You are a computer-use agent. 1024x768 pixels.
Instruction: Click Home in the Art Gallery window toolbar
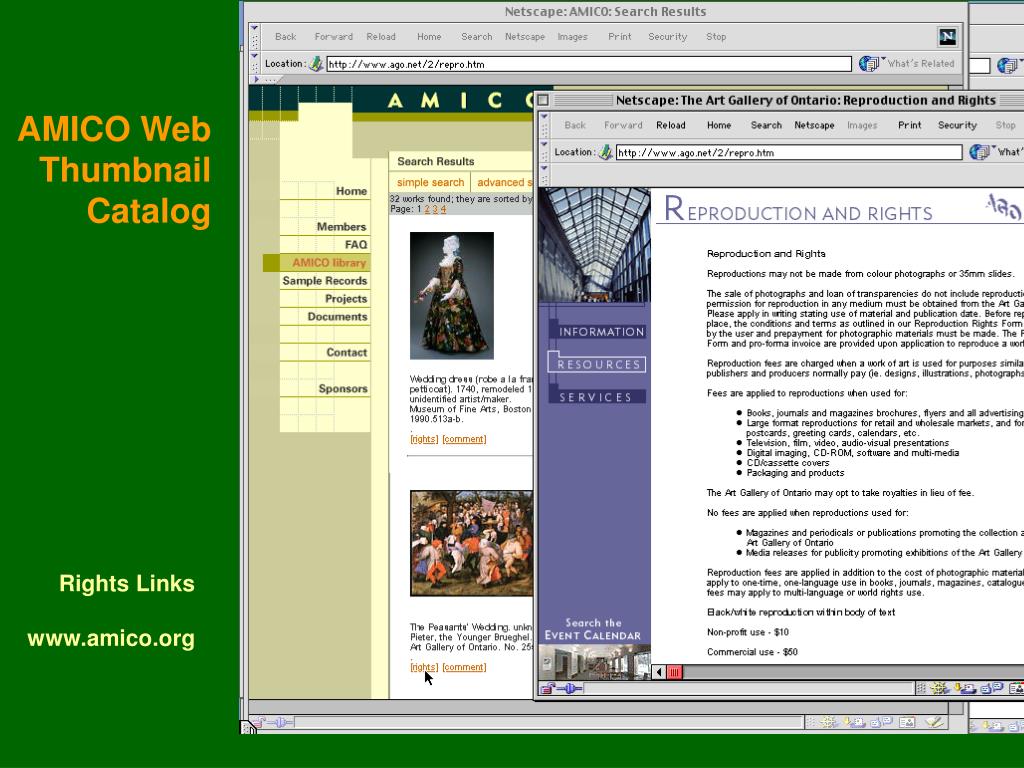[x=719, y=125]
